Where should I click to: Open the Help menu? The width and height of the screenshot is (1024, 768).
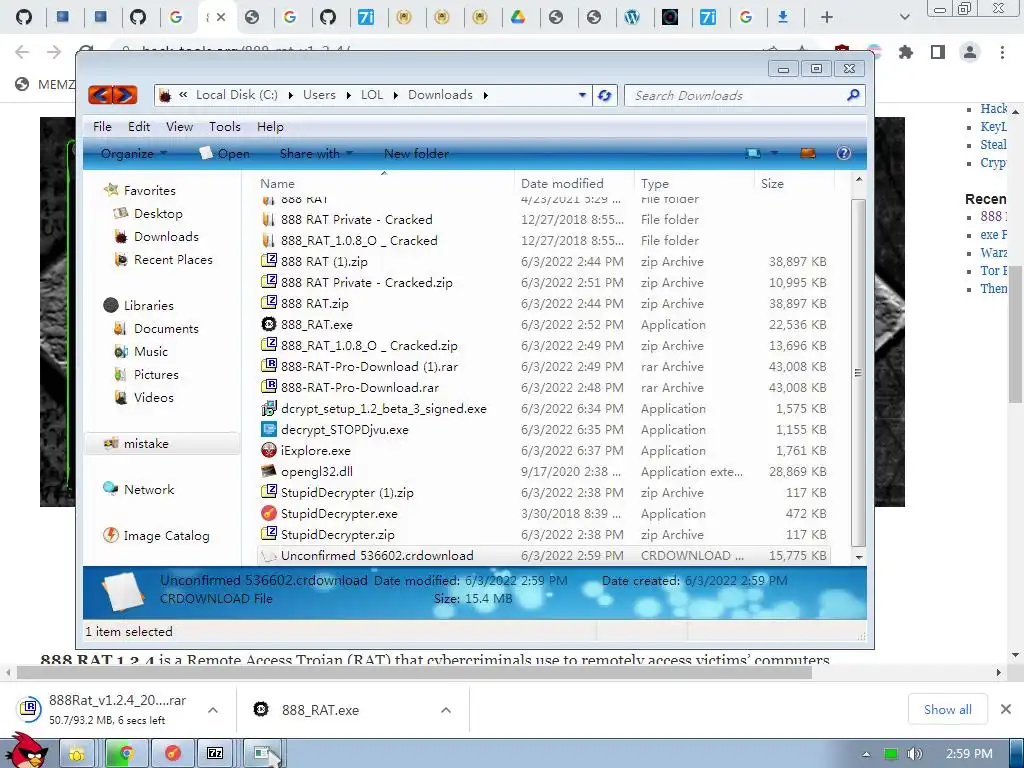tap(270, 127)
